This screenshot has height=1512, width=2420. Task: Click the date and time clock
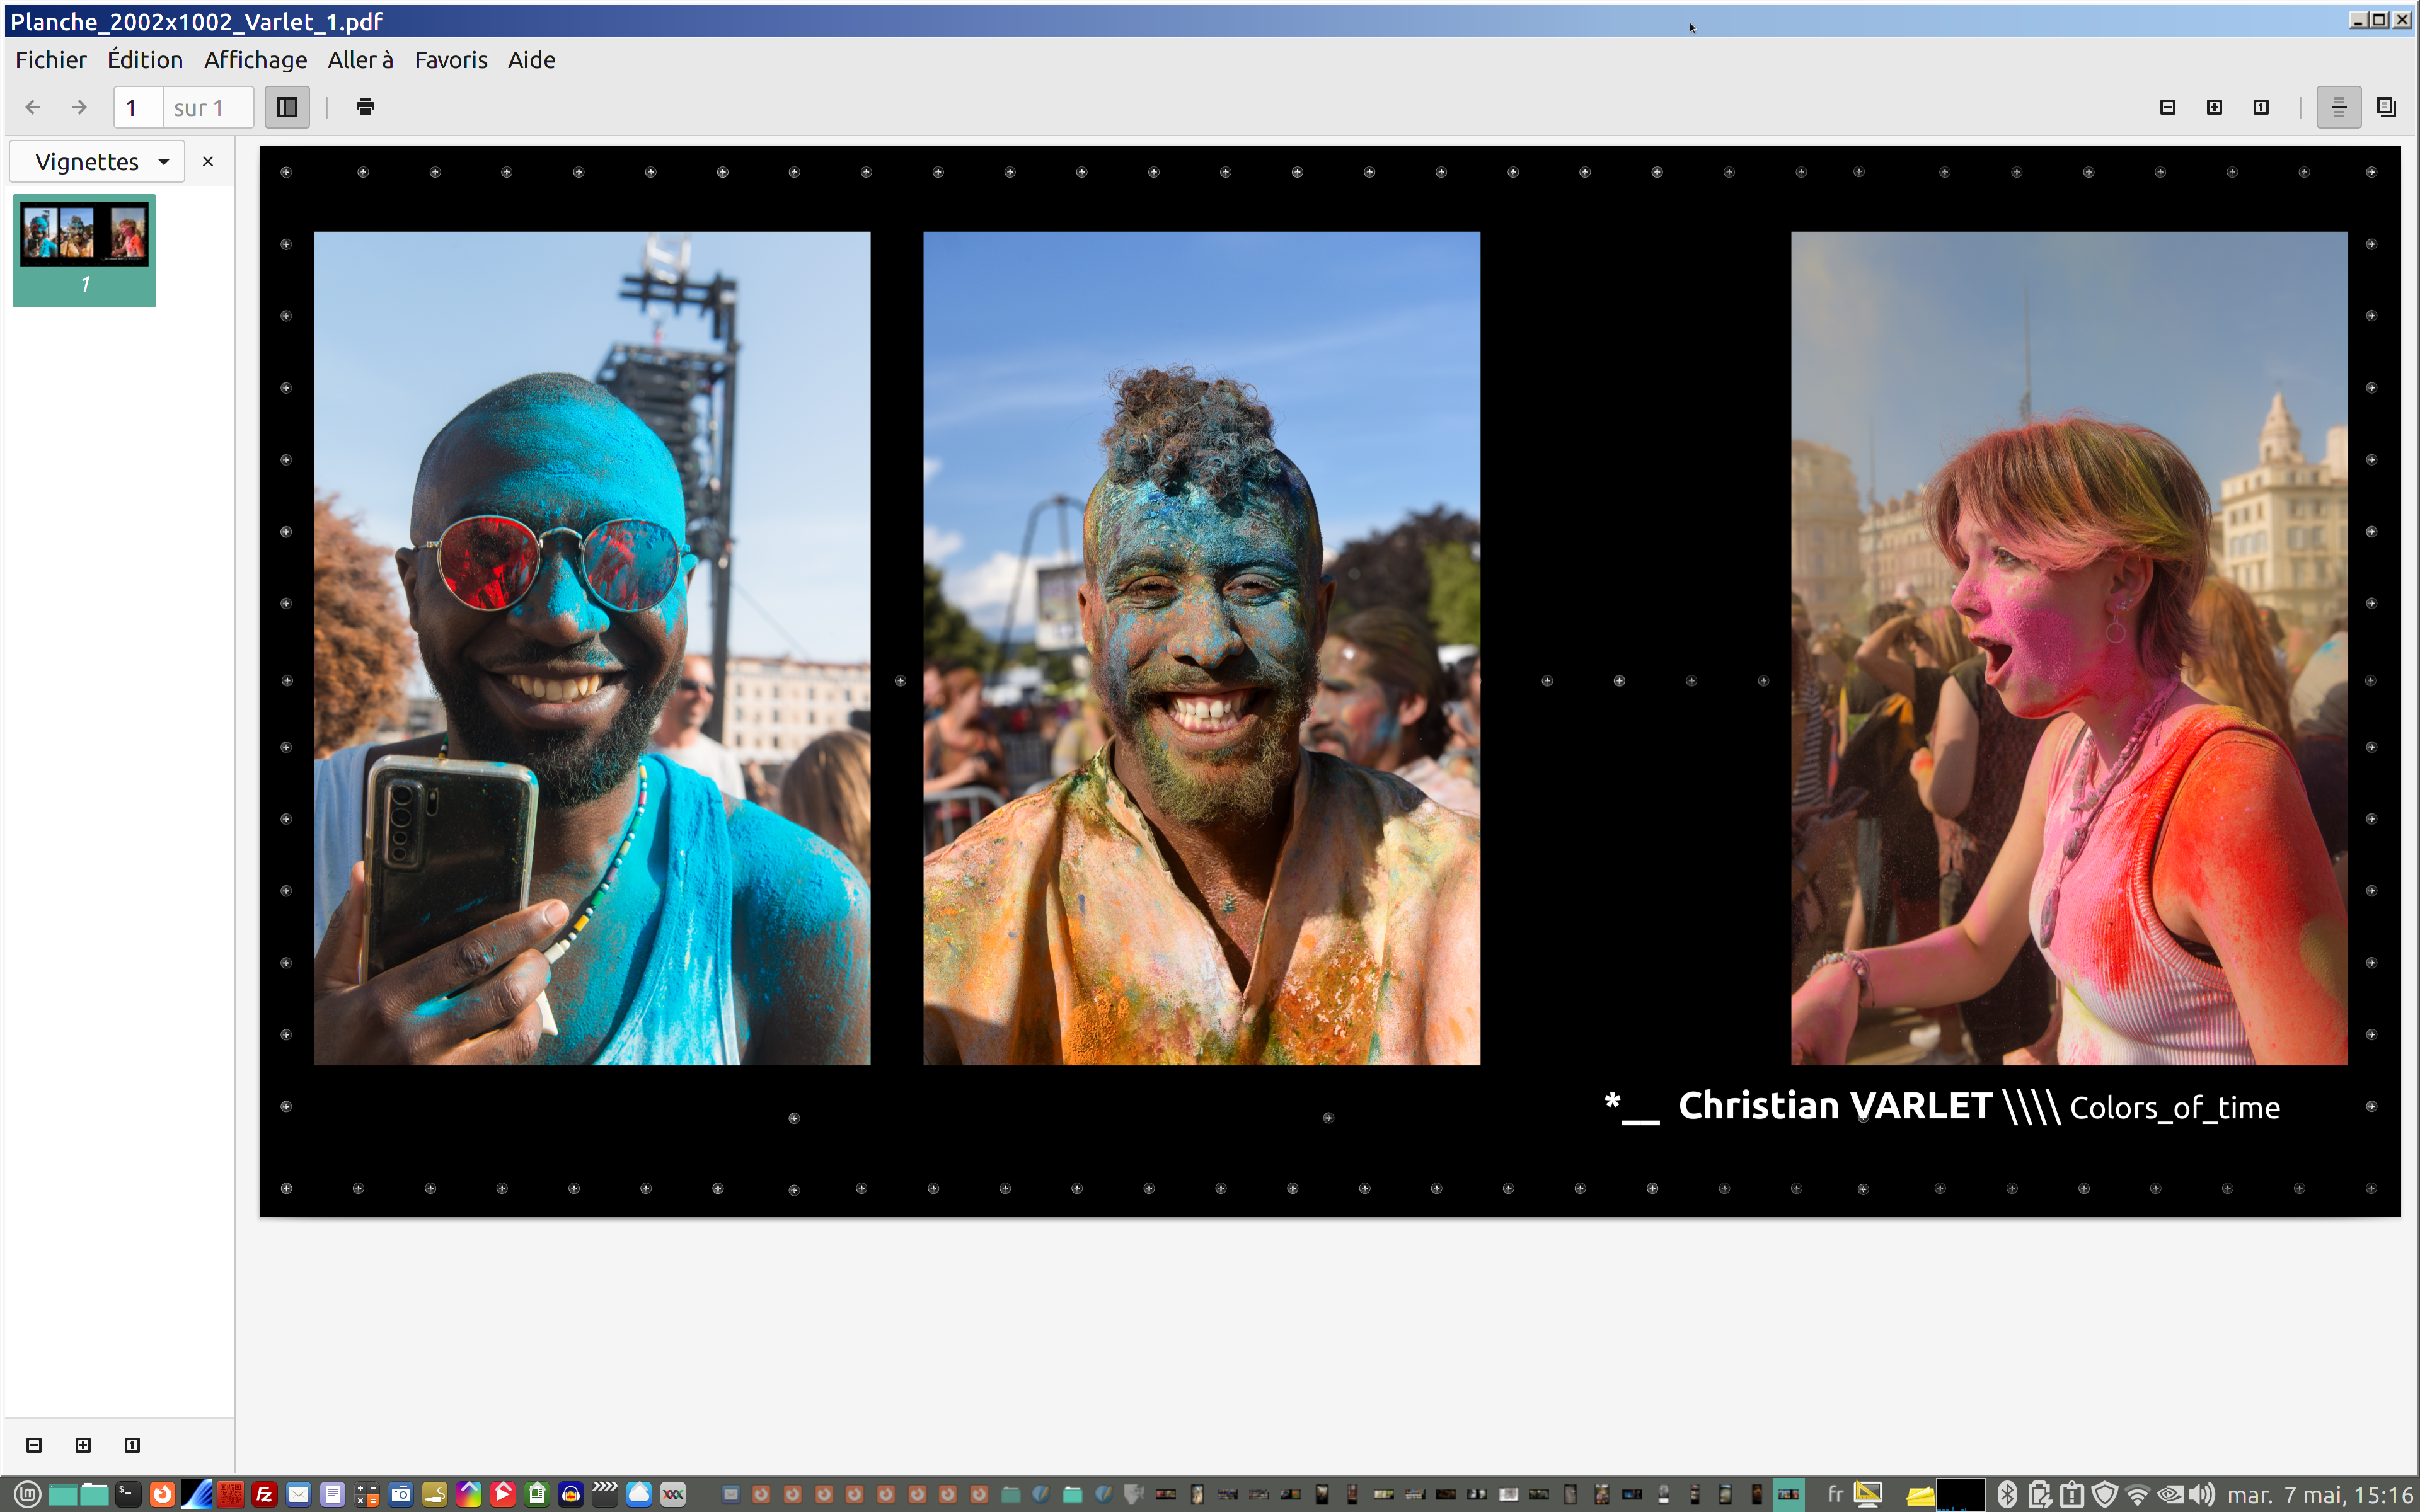click(x=2320, y=1495)
